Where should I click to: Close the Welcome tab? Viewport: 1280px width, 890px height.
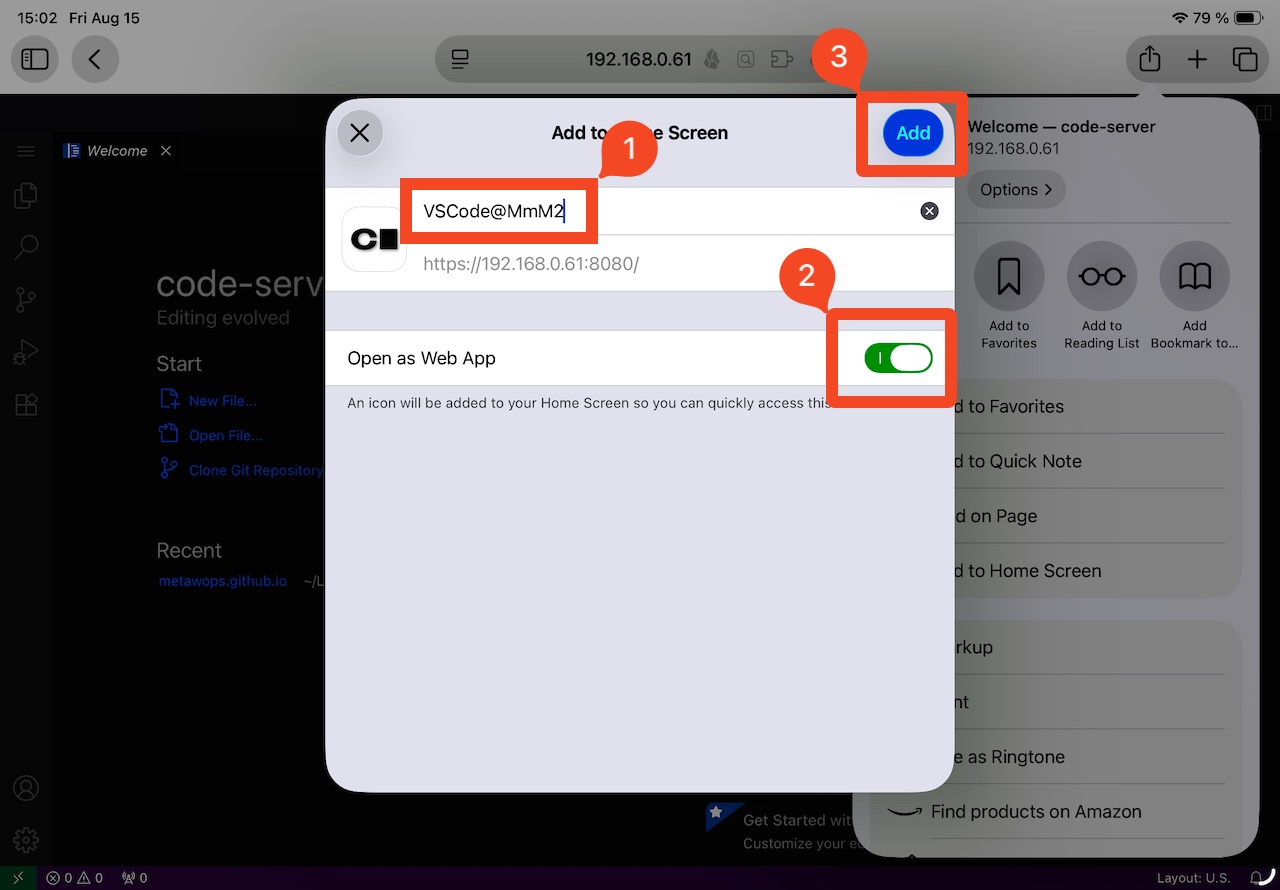[x=166, y=151]
